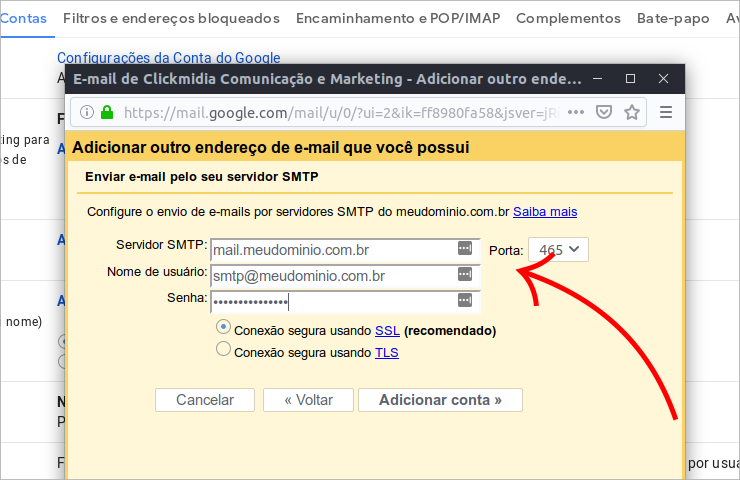
Task: Maximize the popup window
Action: click(x=630, y=79)
